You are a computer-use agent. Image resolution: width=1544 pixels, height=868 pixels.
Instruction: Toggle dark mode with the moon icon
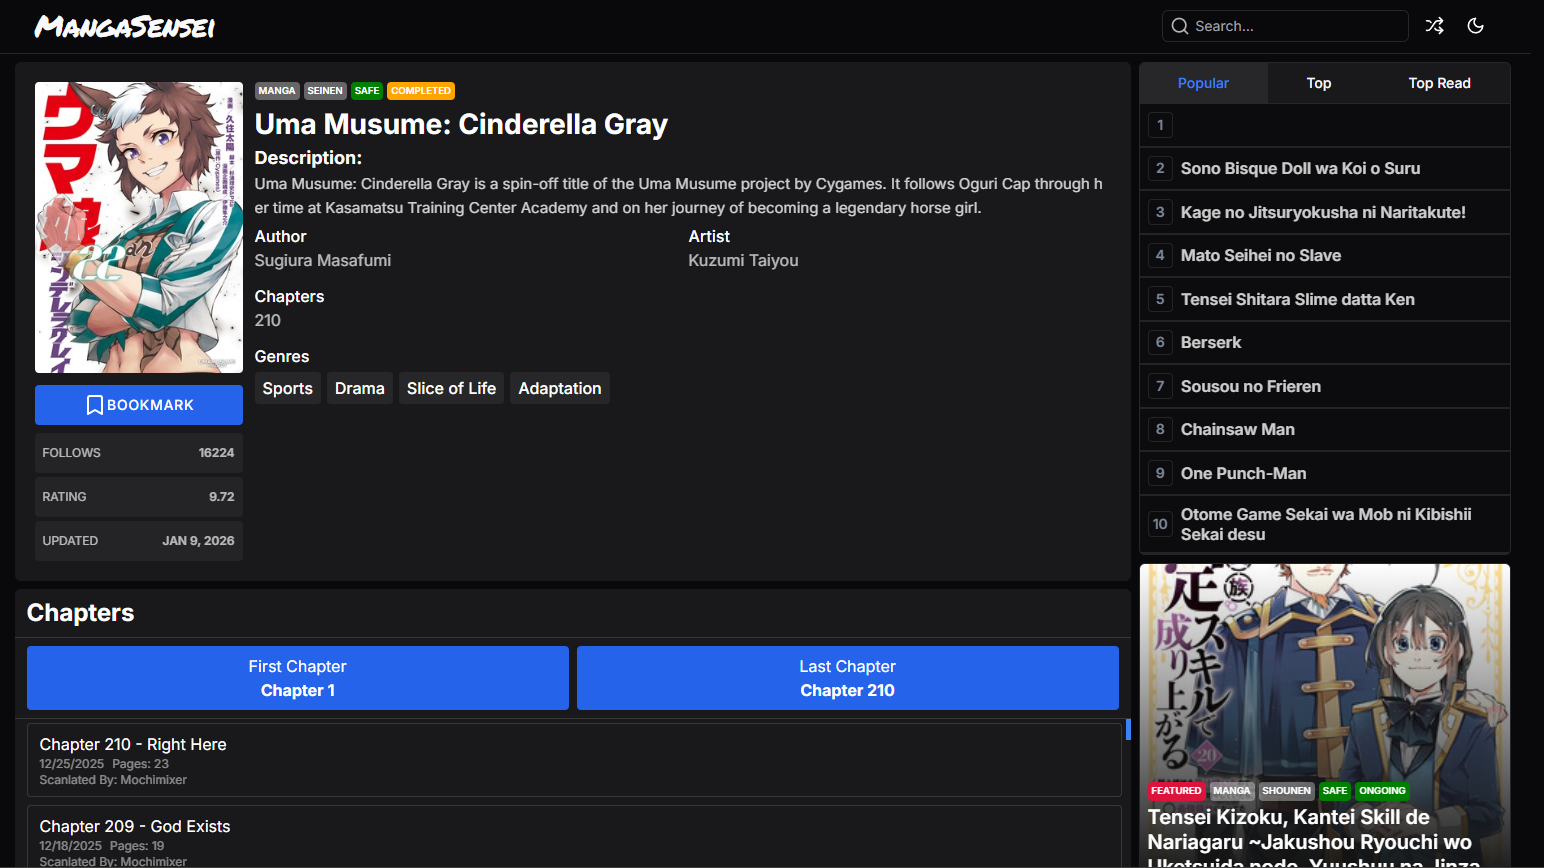pos(1475,26)
